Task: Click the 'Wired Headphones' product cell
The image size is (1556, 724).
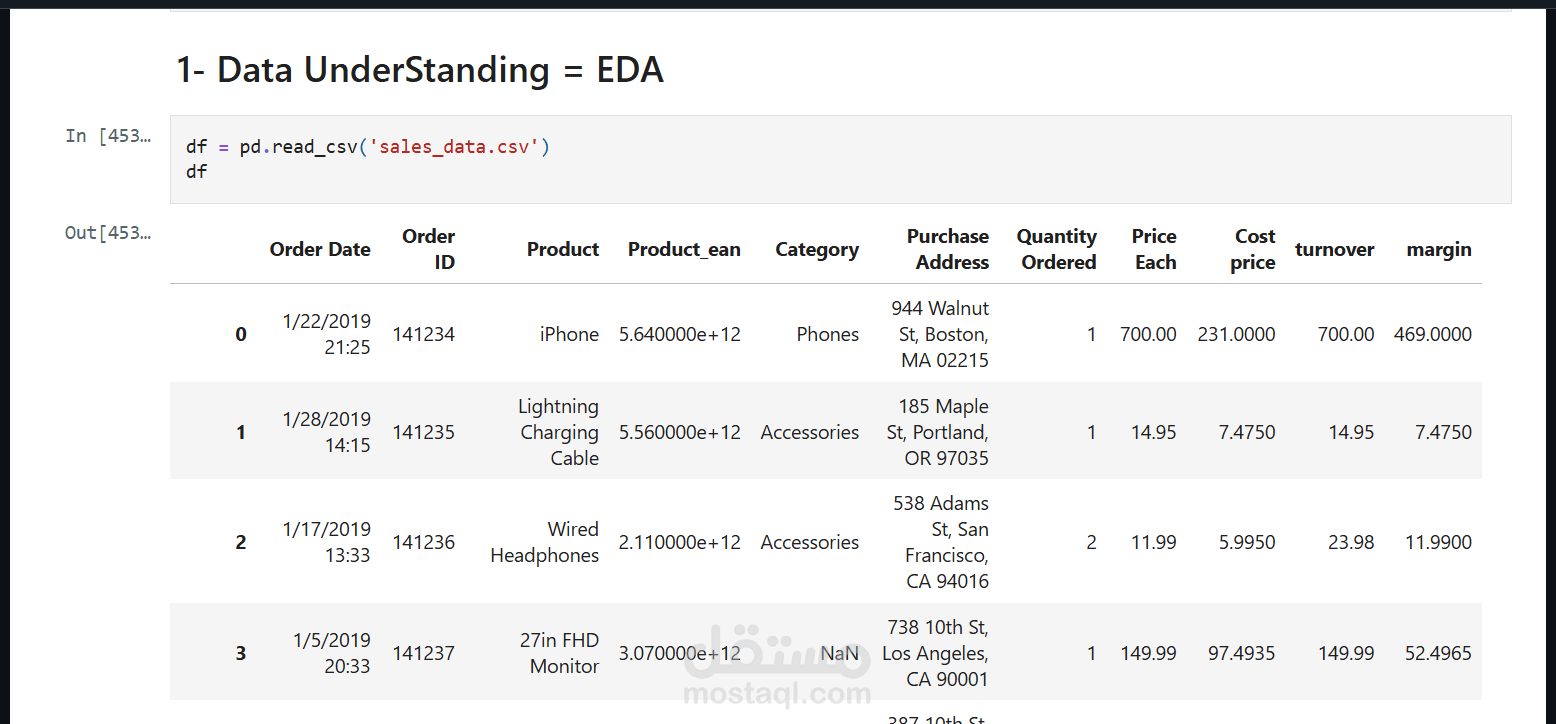Action: click(x=544, y=542)
